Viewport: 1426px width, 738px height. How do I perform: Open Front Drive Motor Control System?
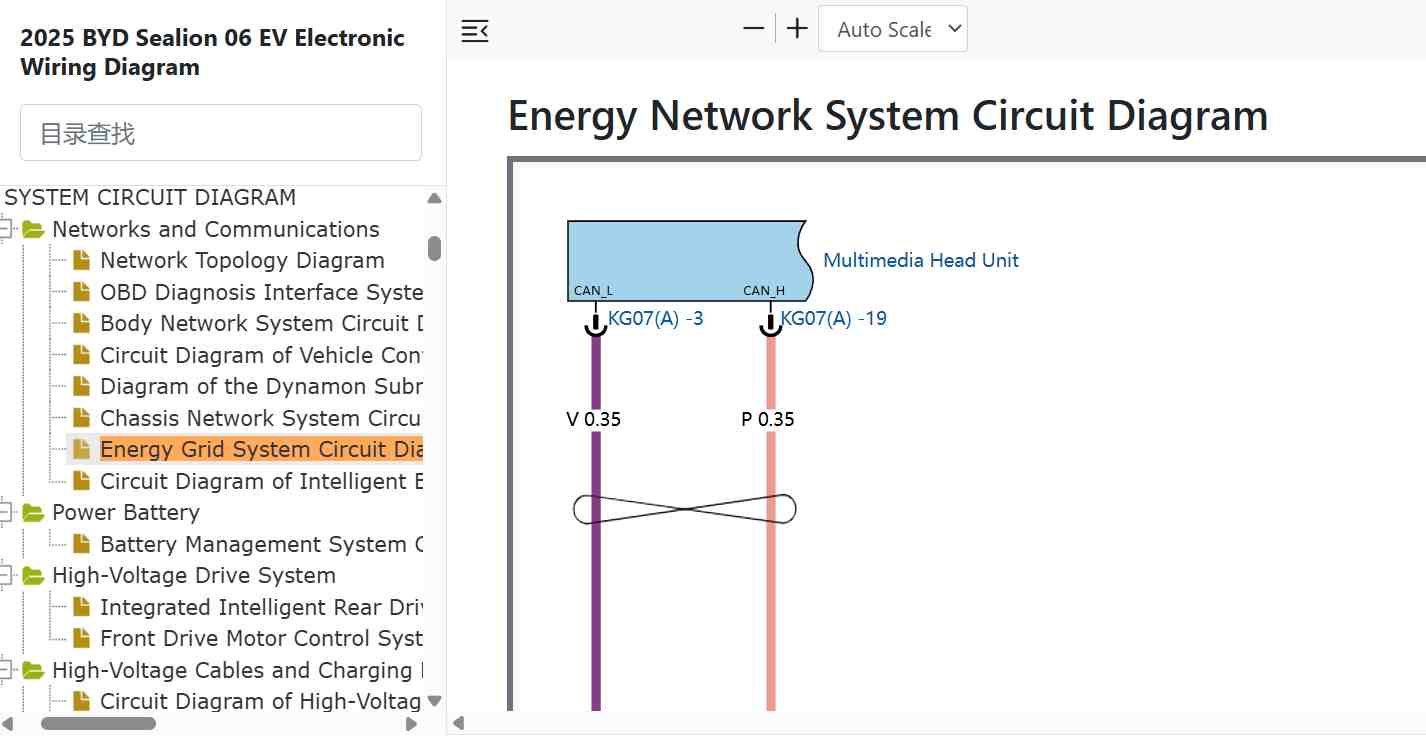pyautogui.click(x=261, y=638)
